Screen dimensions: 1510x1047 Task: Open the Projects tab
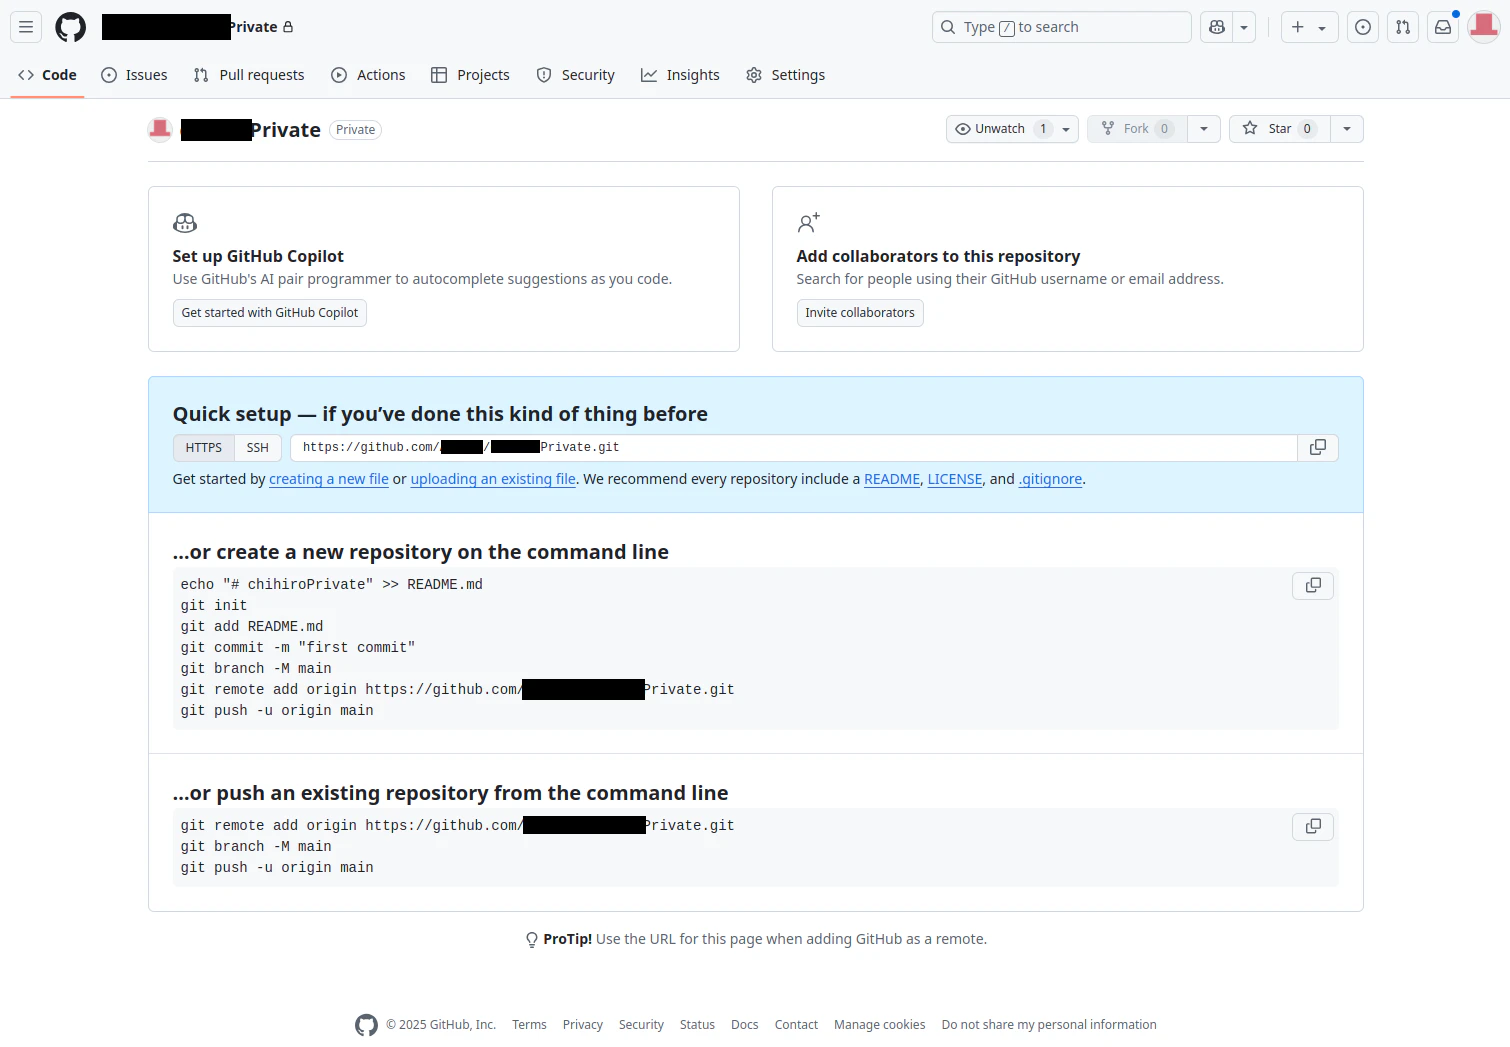click(x=470, y=75)
